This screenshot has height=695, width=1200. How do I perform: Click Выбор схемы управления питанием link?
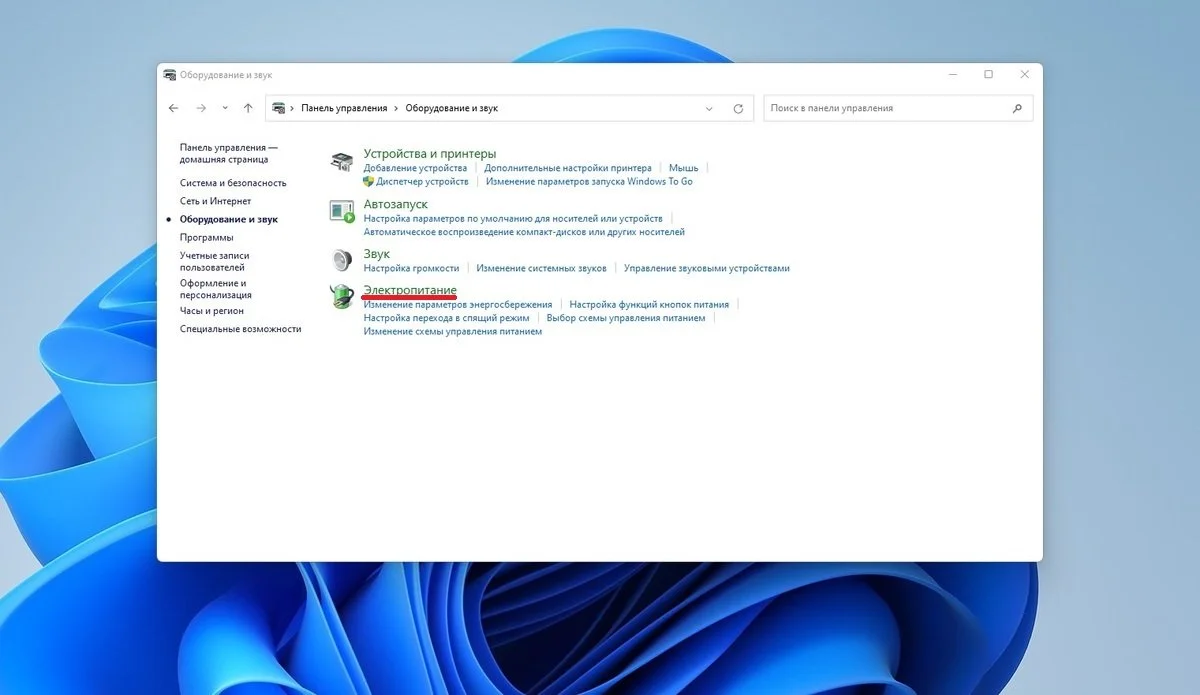point(626,318)
